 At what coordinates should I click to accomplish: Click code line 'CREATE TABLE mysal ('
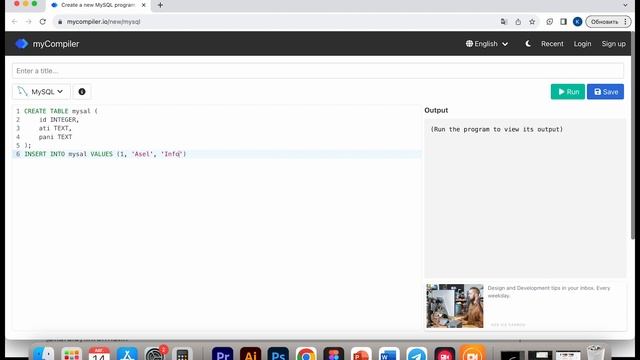click(x=61, y=111)
